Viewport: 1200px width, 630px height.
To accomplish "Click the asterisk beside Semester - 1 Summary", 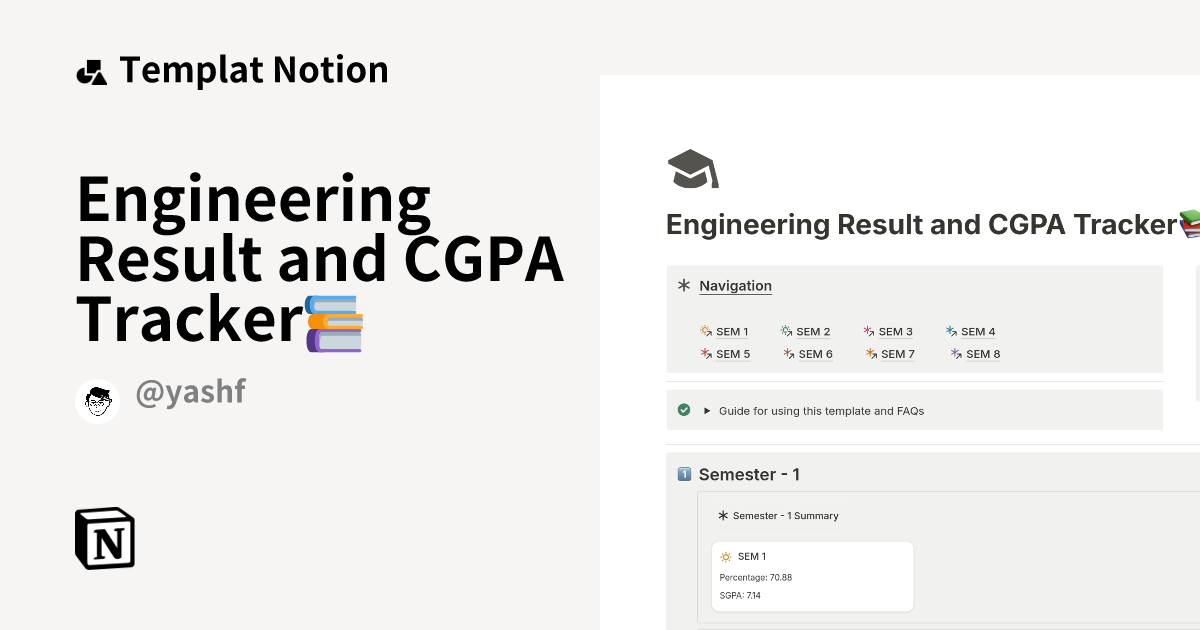I will pos(723,515).
